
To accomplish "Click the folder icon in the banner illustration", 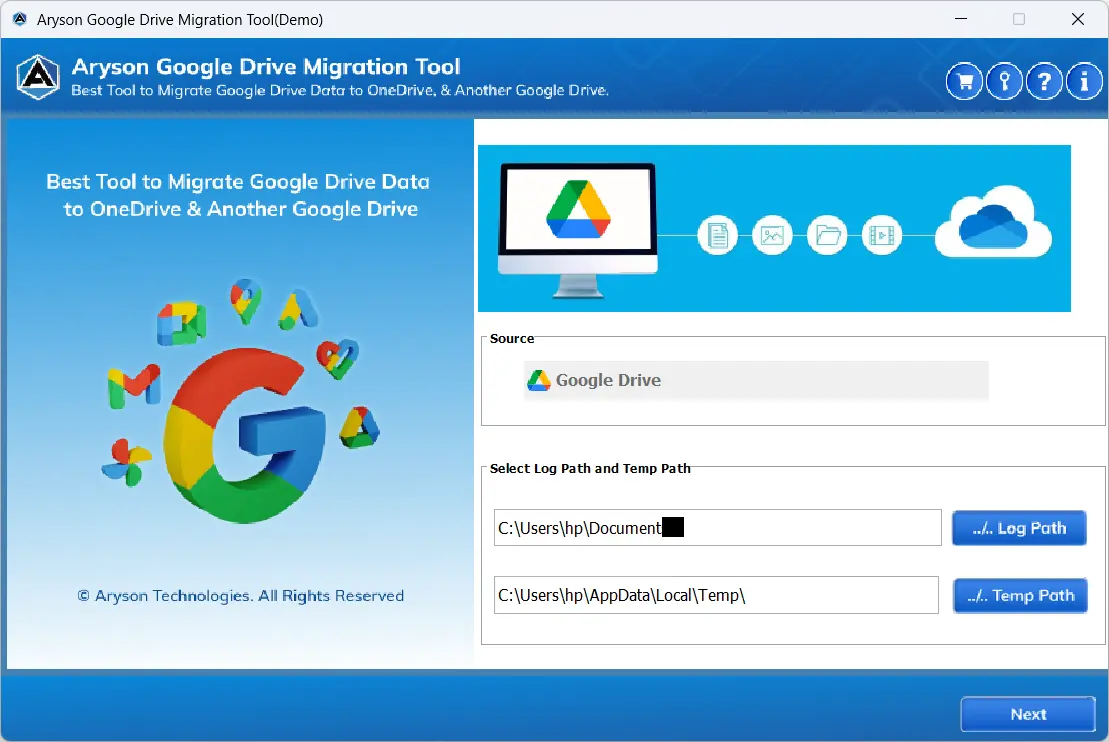I will (827, 234).
